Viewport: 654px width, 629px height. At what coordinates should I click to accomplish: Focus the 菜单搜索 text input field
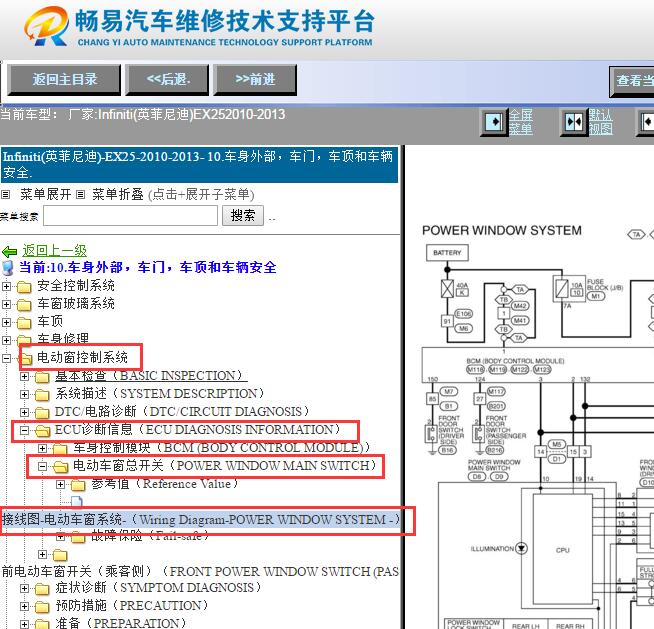(x=131, y=216)
